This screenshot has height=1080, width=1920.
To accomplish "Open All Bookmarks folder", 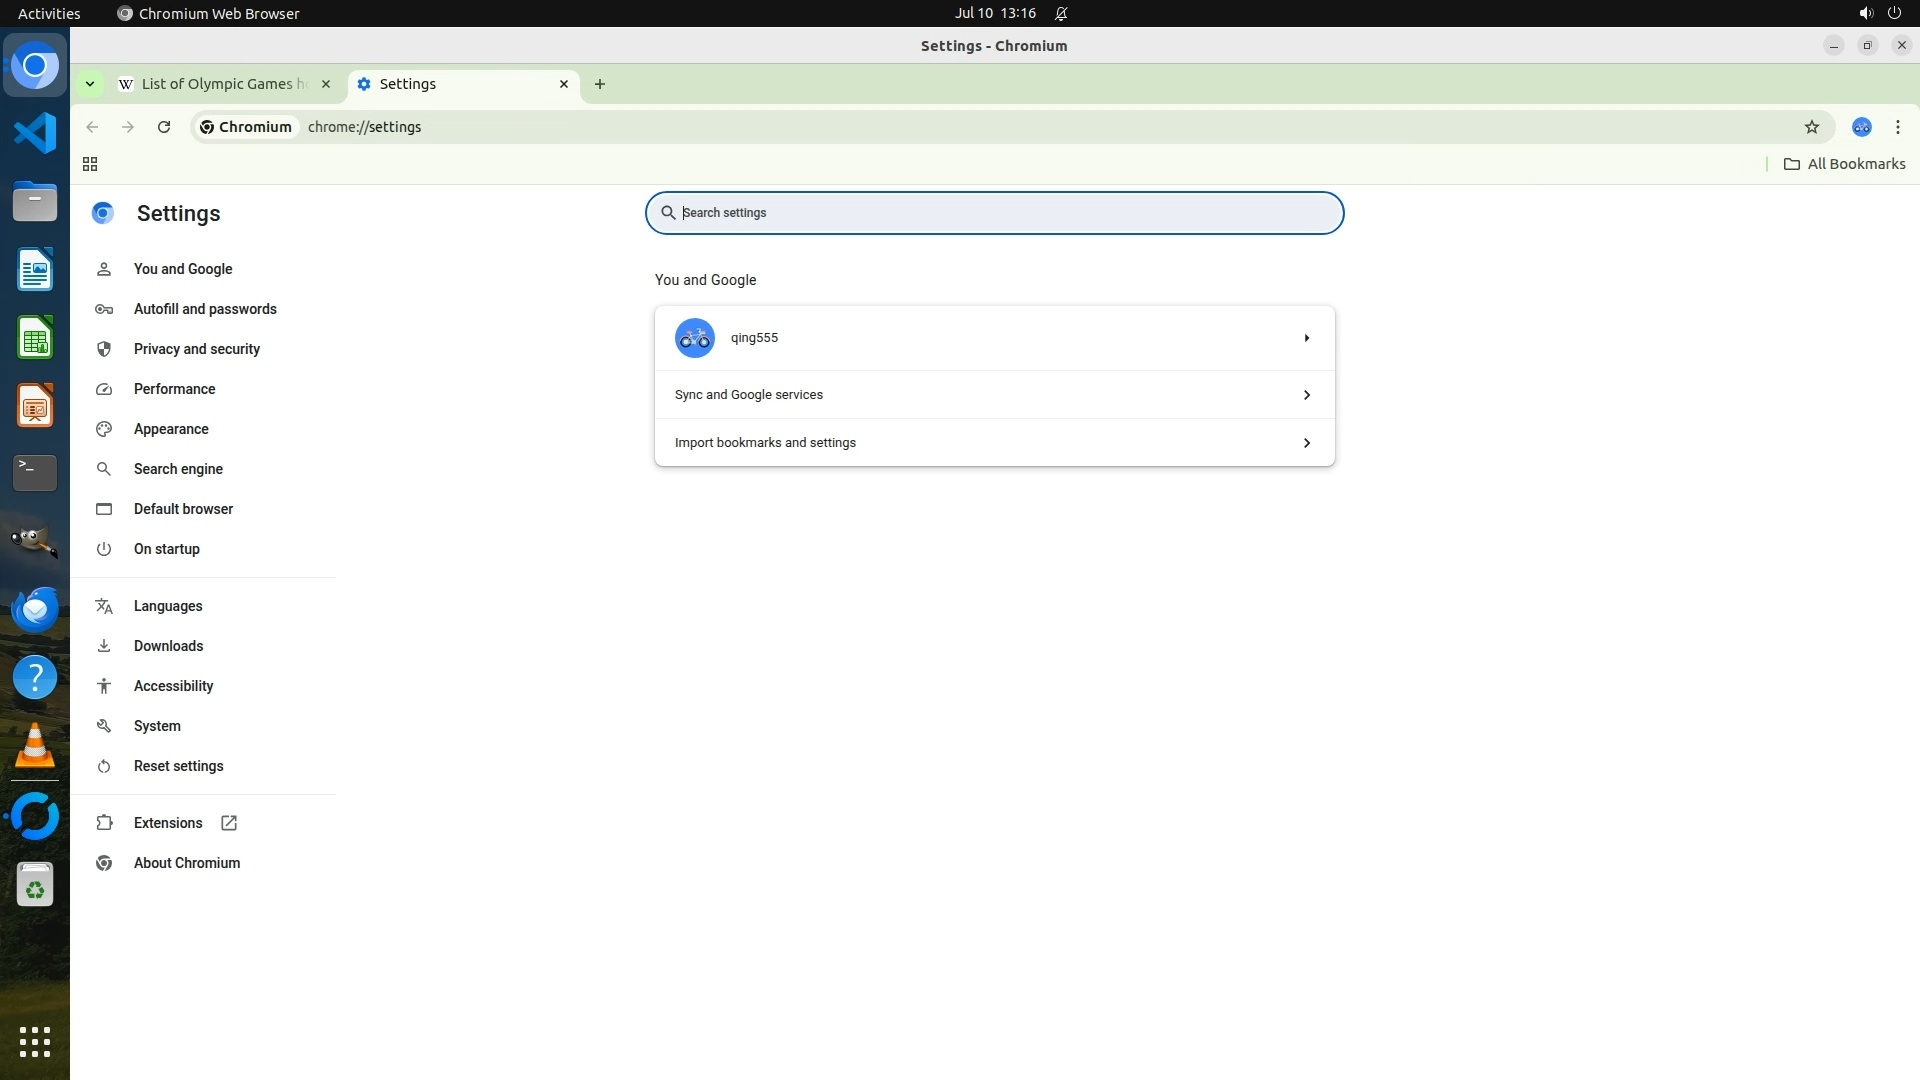I will pos(1845,164).
